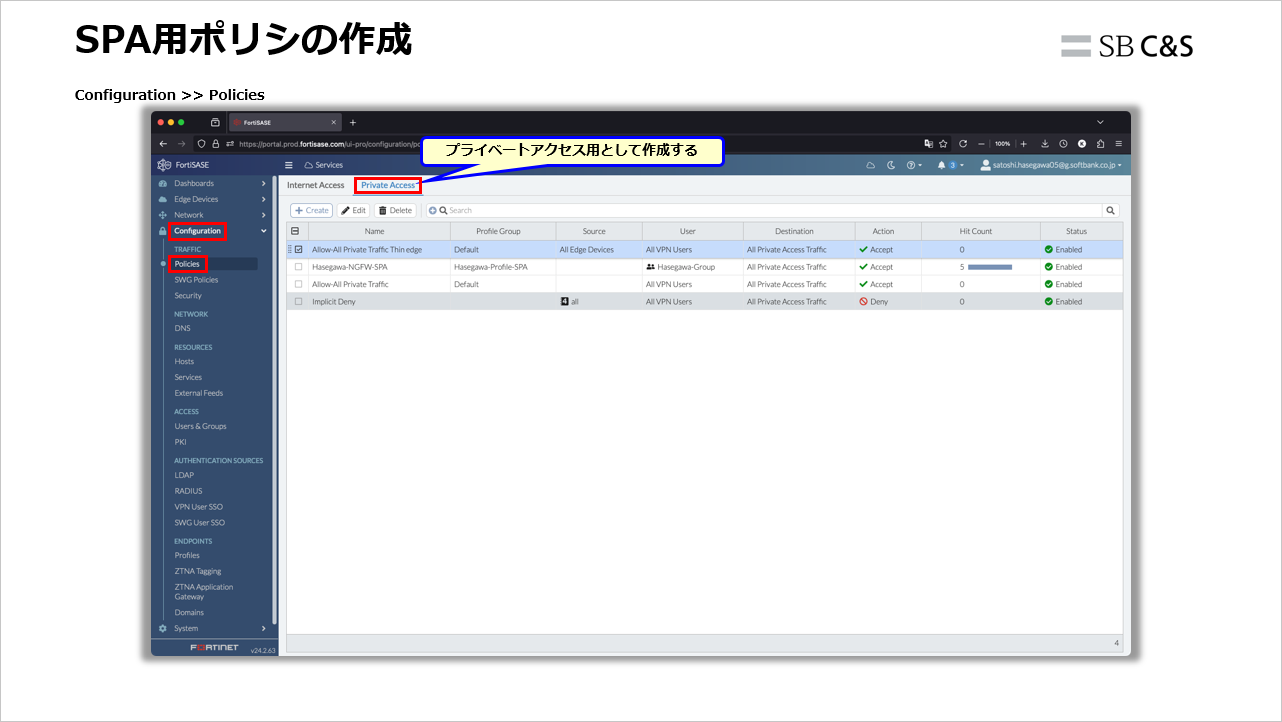Open the help question mark dropdown
The width and height of the screenshot is (1282, 722).
914,165
